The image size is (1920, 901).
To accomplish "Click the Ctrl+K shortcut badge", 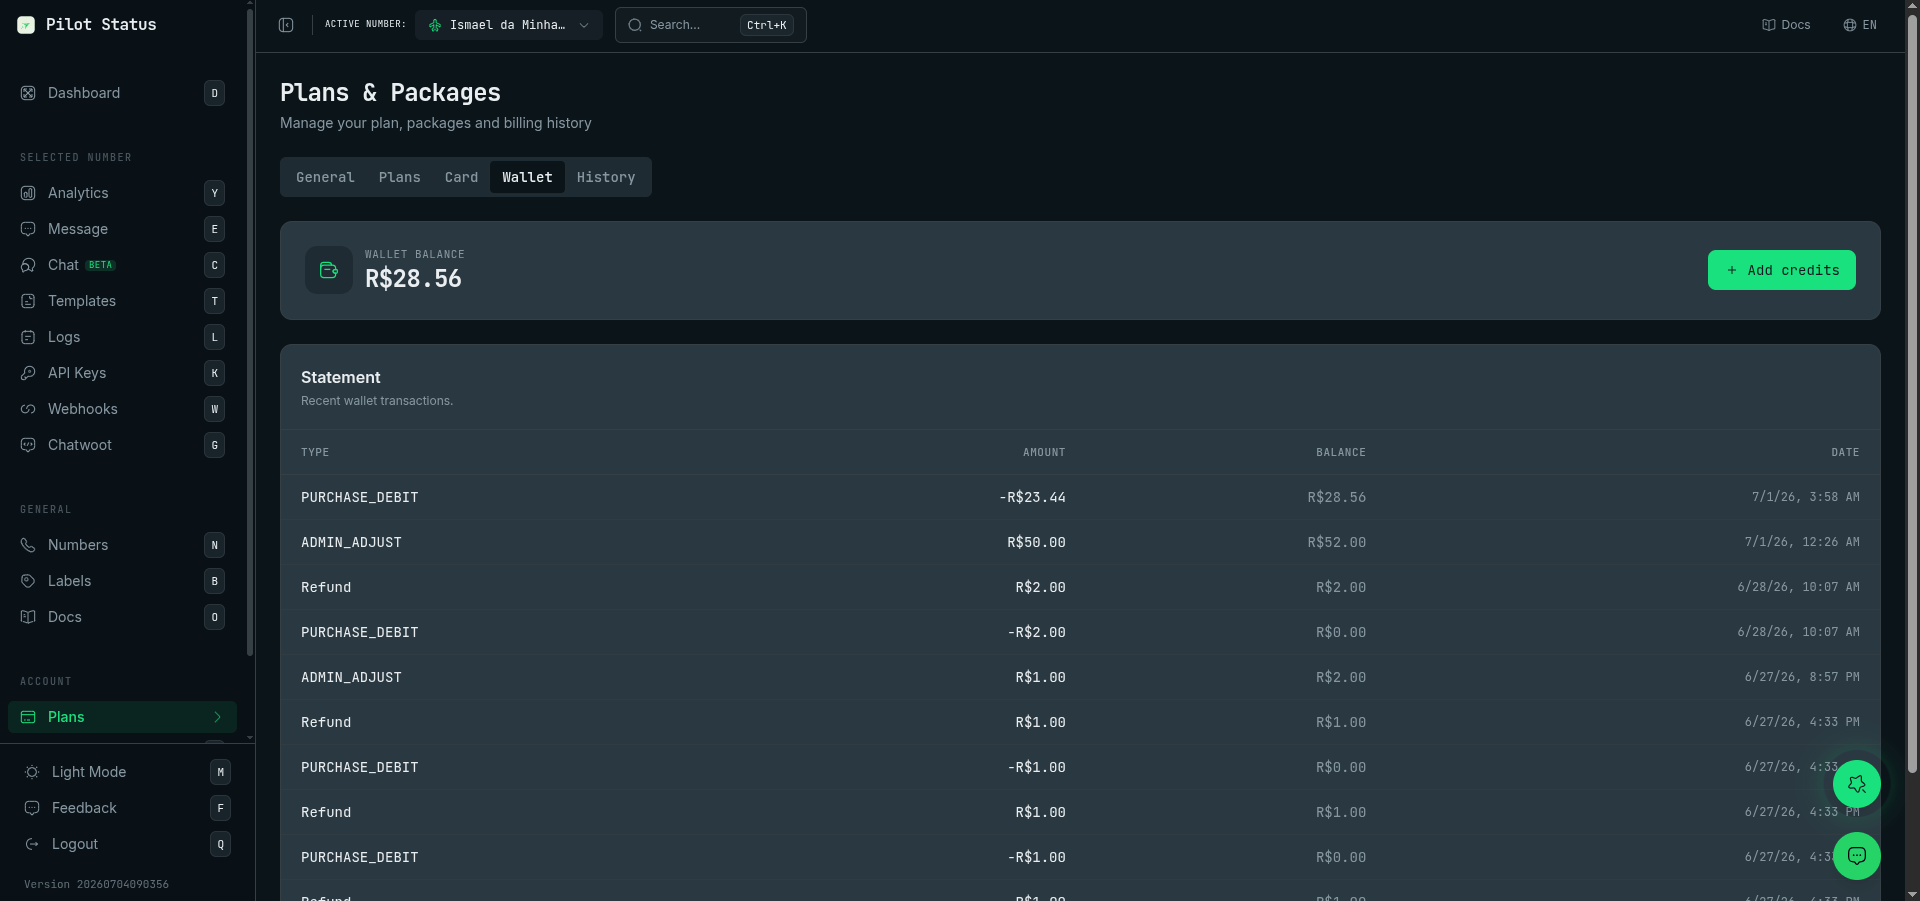I will 767,25.
